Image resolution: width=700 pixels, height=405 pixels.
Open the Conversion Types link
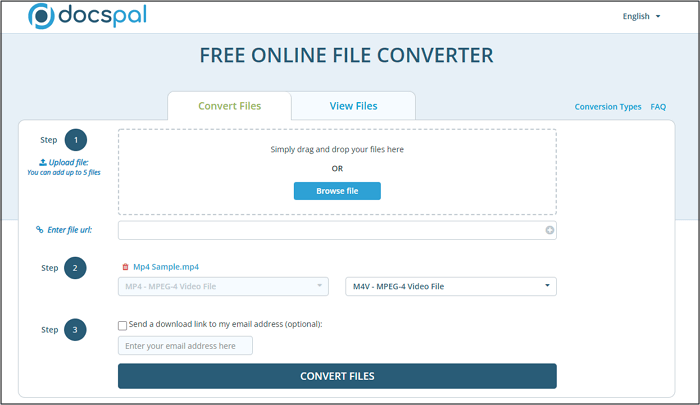coord(608,107)
